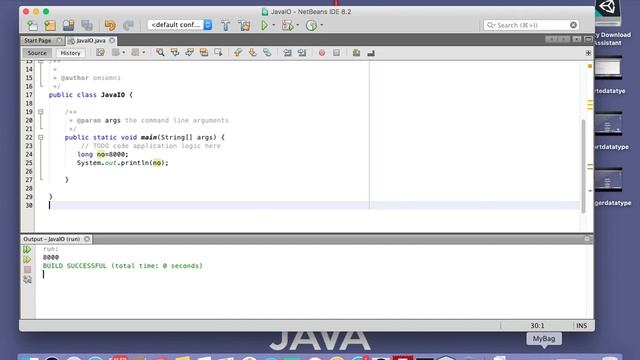
Task: Start macro recording with the red circle icon
Action: pos(322,53)
